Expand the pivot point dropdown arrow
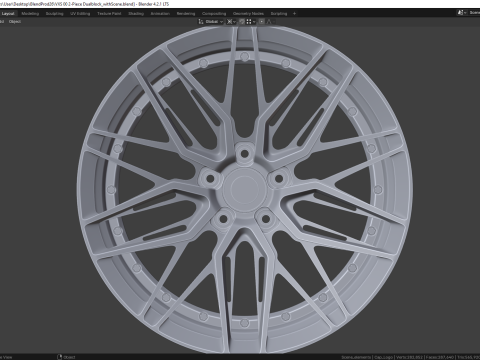 point(234,22)
